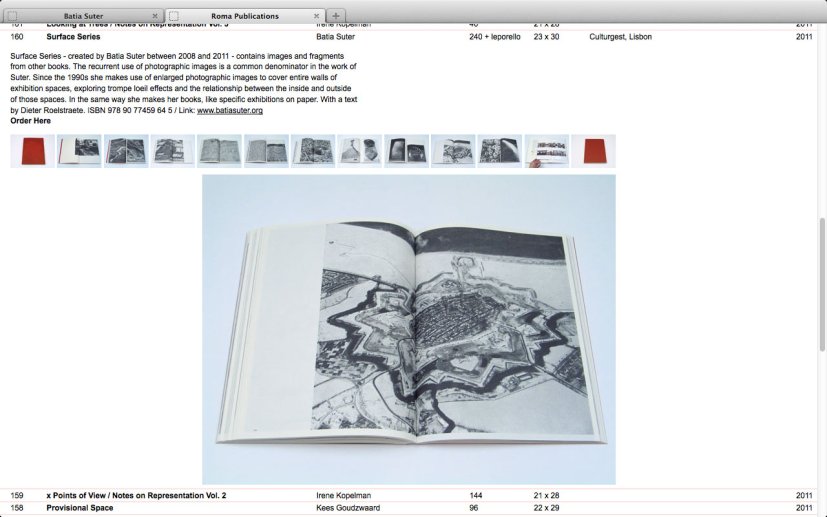The image size is (827, 517).
Task: Select fourth thumbnail of book spread
Action: click(x=173, y=151)
